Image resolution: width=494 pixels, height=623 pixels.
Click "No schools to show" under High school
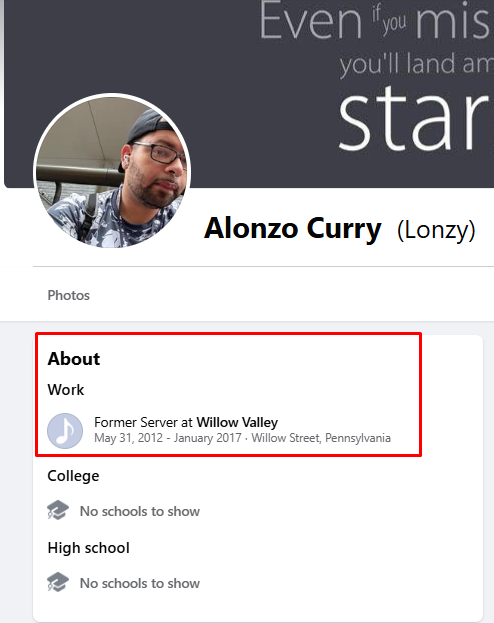[139, 583]
